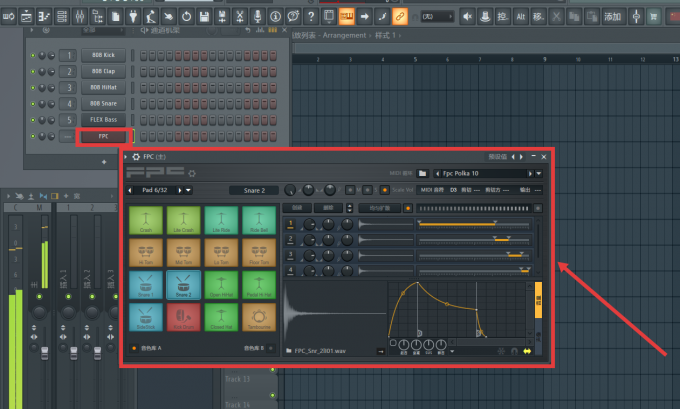Go to the previous preset in the FPC title bar
Viewport: 680px width, 409px height.
[513, 157]
